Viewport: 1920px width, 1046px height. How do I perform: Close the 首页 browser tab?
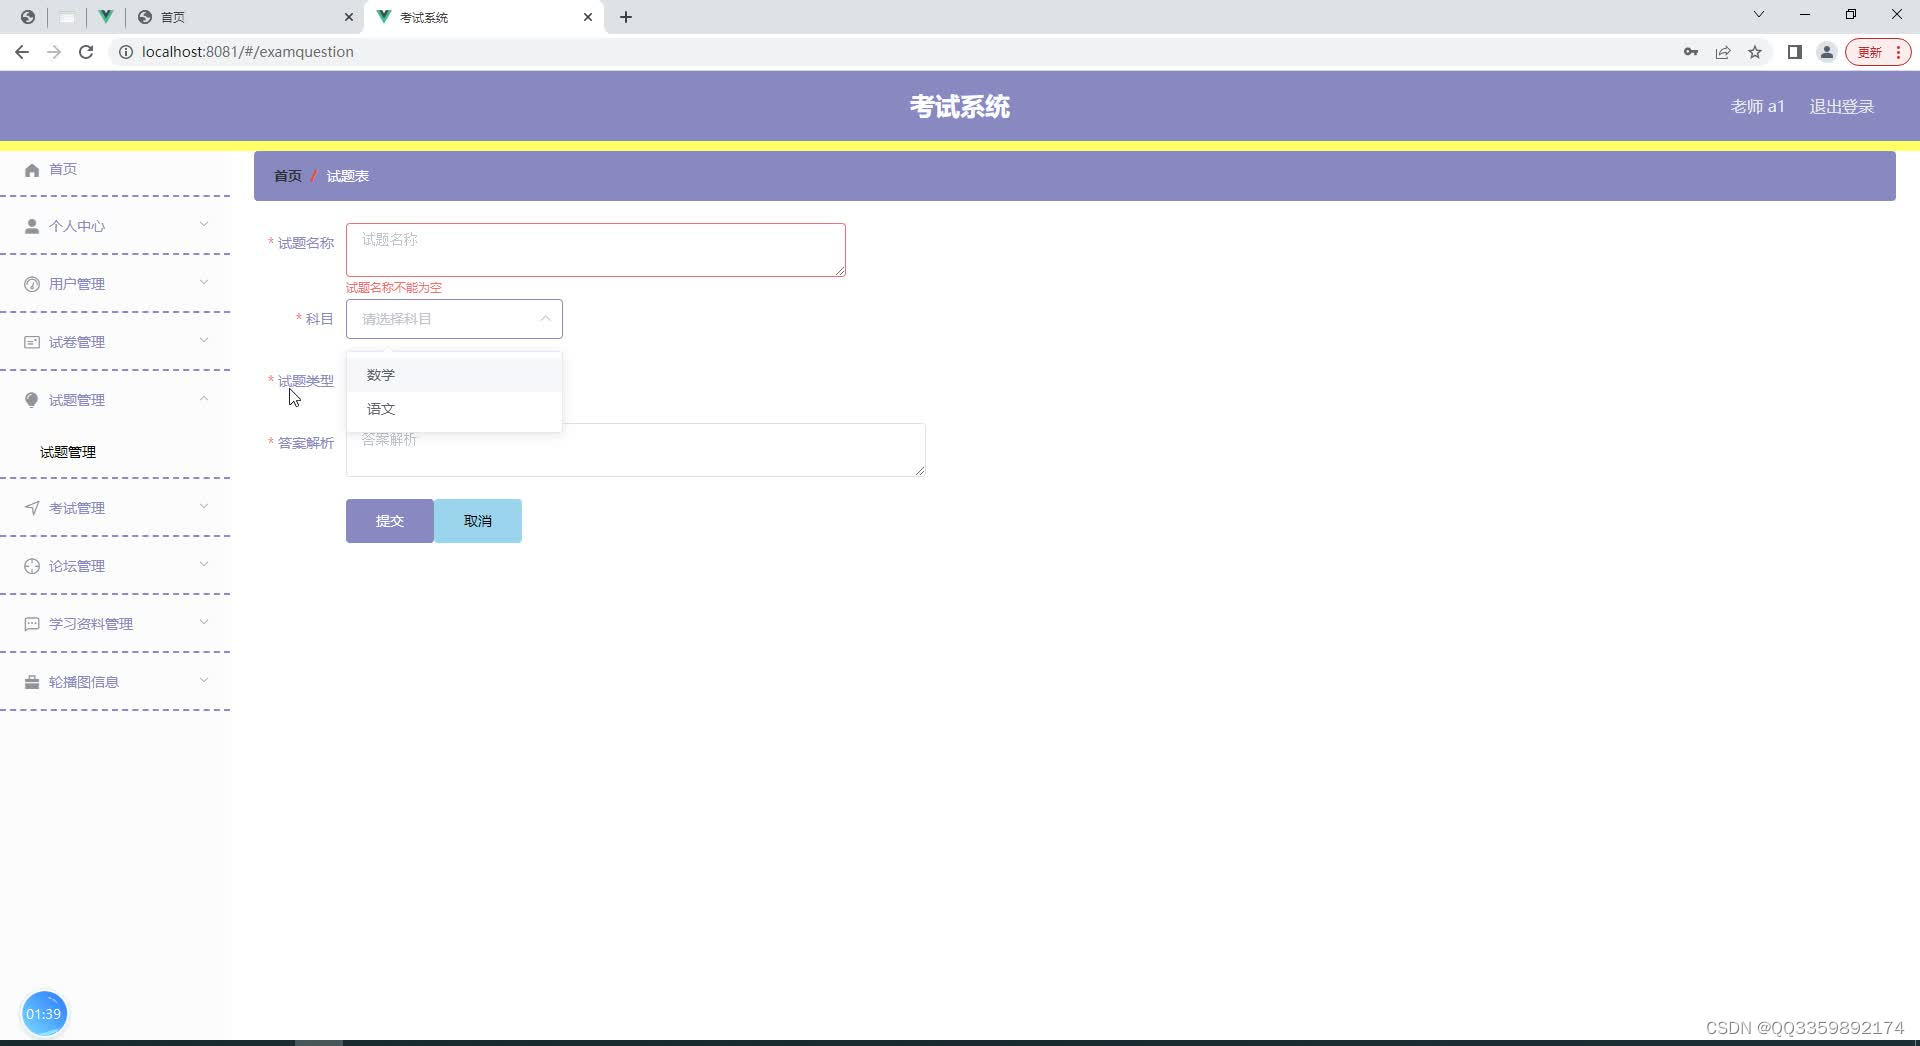click(348, 17)
